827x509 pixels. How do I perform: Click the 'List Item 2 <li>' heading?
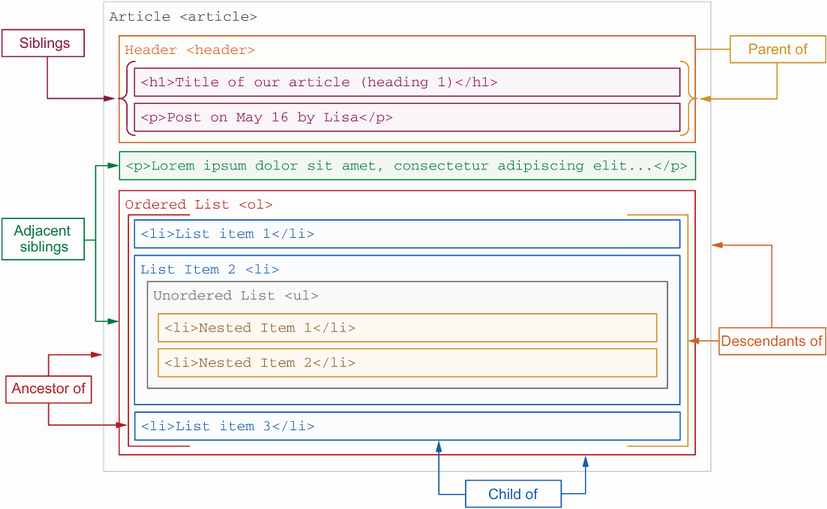210,269
